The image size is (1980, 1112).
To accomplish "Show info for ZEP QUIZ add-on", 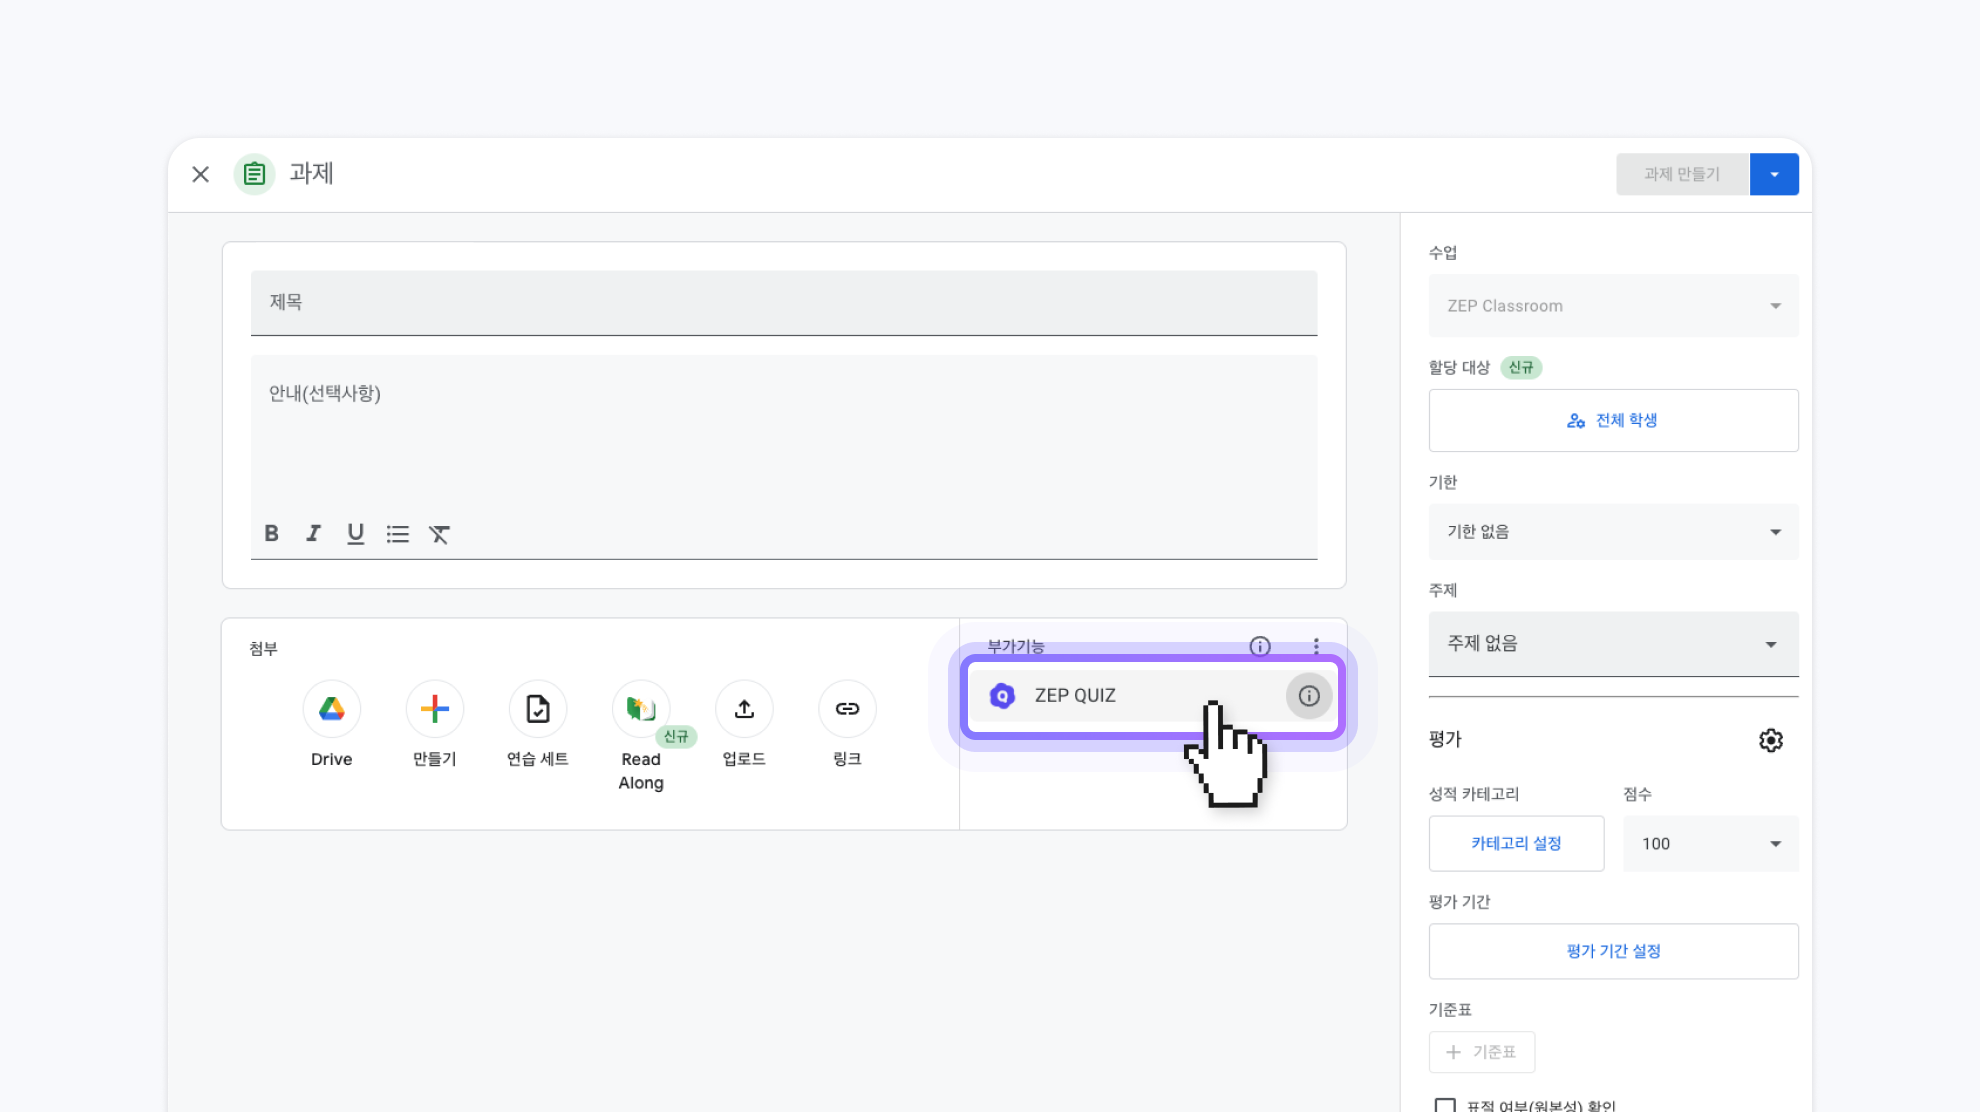I will coord(1308,696).
